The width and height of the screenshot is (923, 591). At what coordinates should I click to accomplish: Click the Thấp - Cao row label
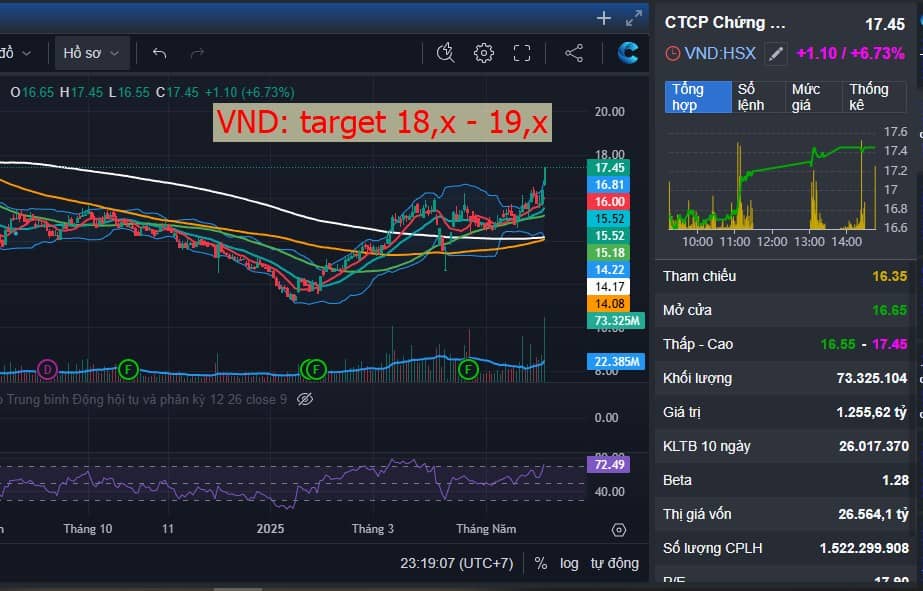click(x=698, y=344)
